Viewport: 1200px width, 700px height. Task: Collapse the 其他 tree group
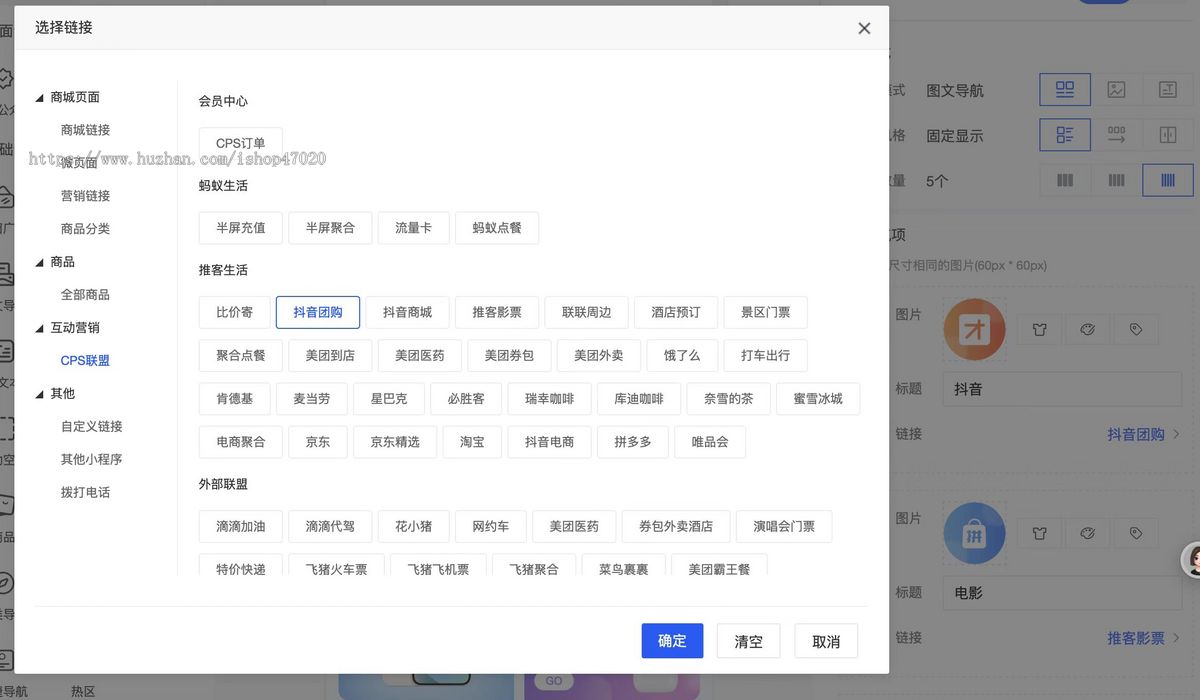tap(40, 393)
